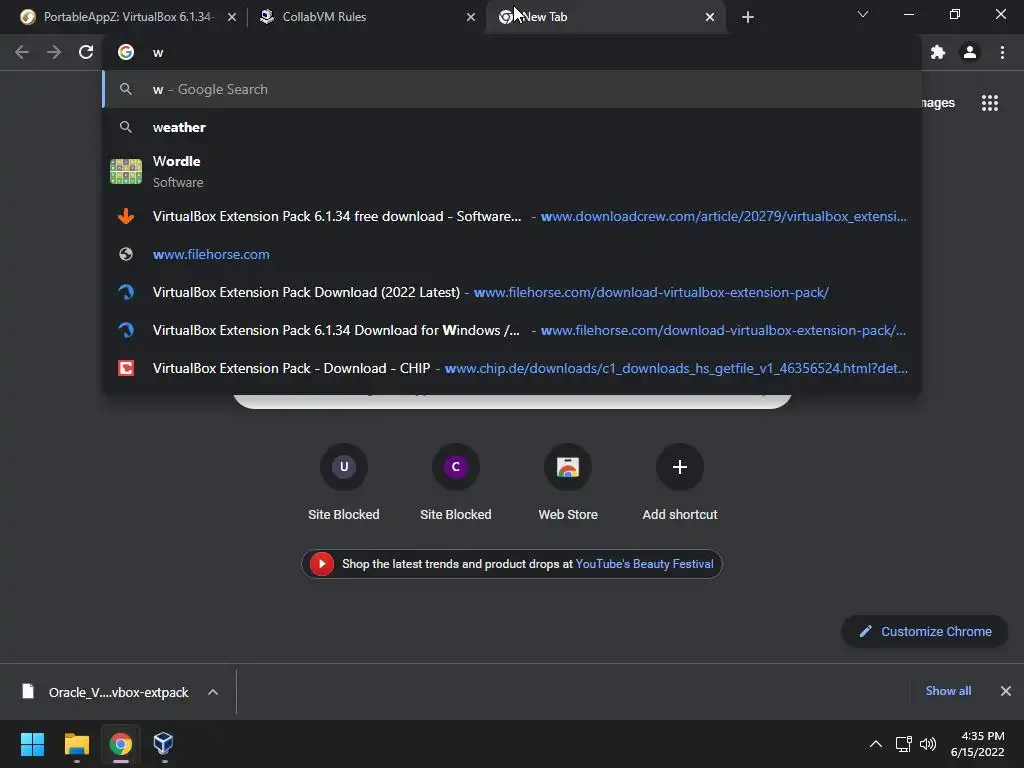
Task: Open Chrome's three-dot menu
Action: (1002, 52)
